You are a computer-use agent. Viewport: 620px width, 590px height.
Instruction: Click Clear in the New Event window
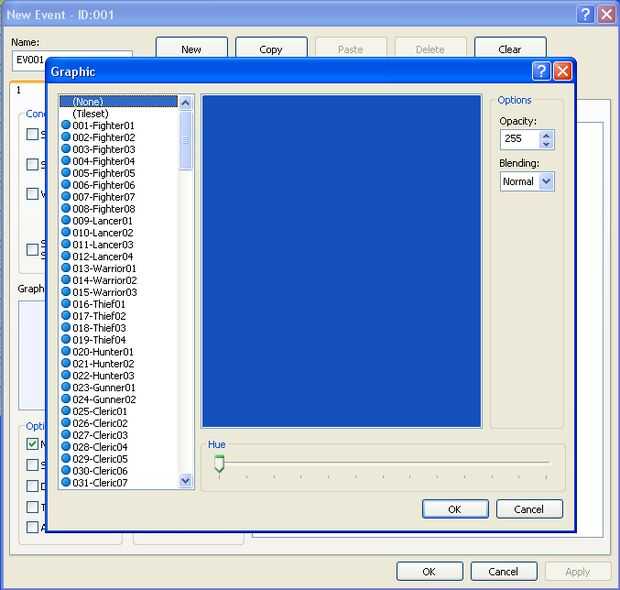(x=510, y=49)
